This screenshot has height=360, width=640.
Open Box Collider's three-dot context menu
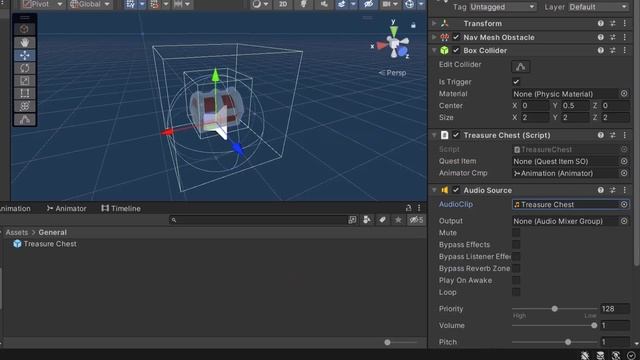(x=625, y=51)
